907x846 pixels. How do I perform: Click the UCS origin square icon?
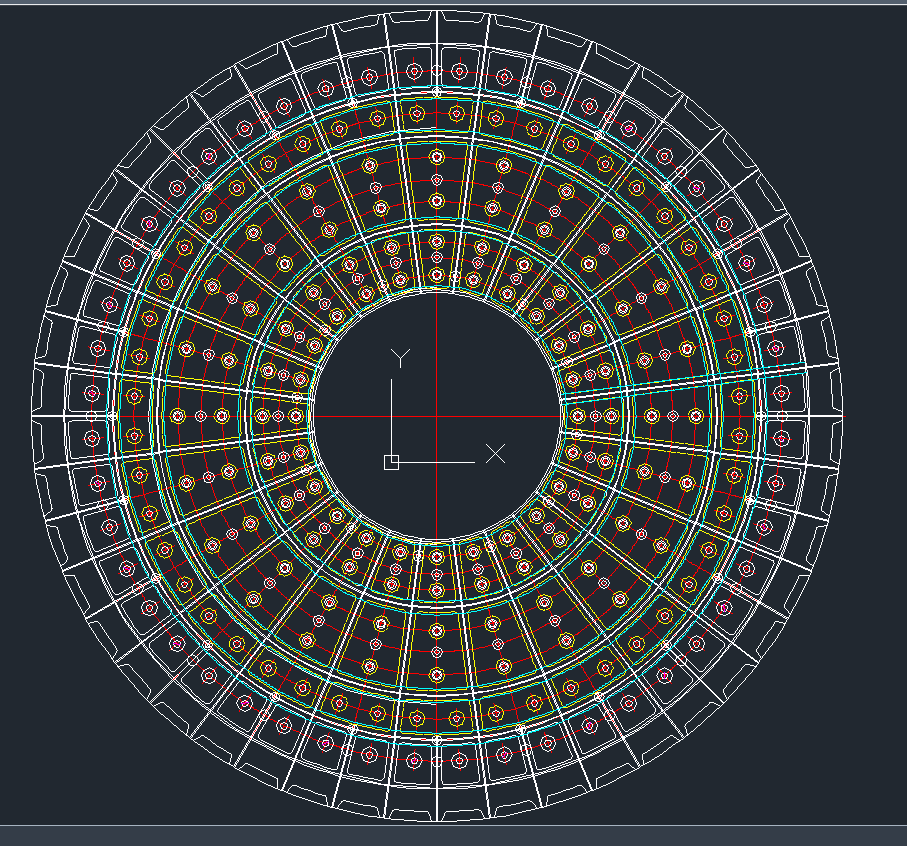[x=390, y=462]
